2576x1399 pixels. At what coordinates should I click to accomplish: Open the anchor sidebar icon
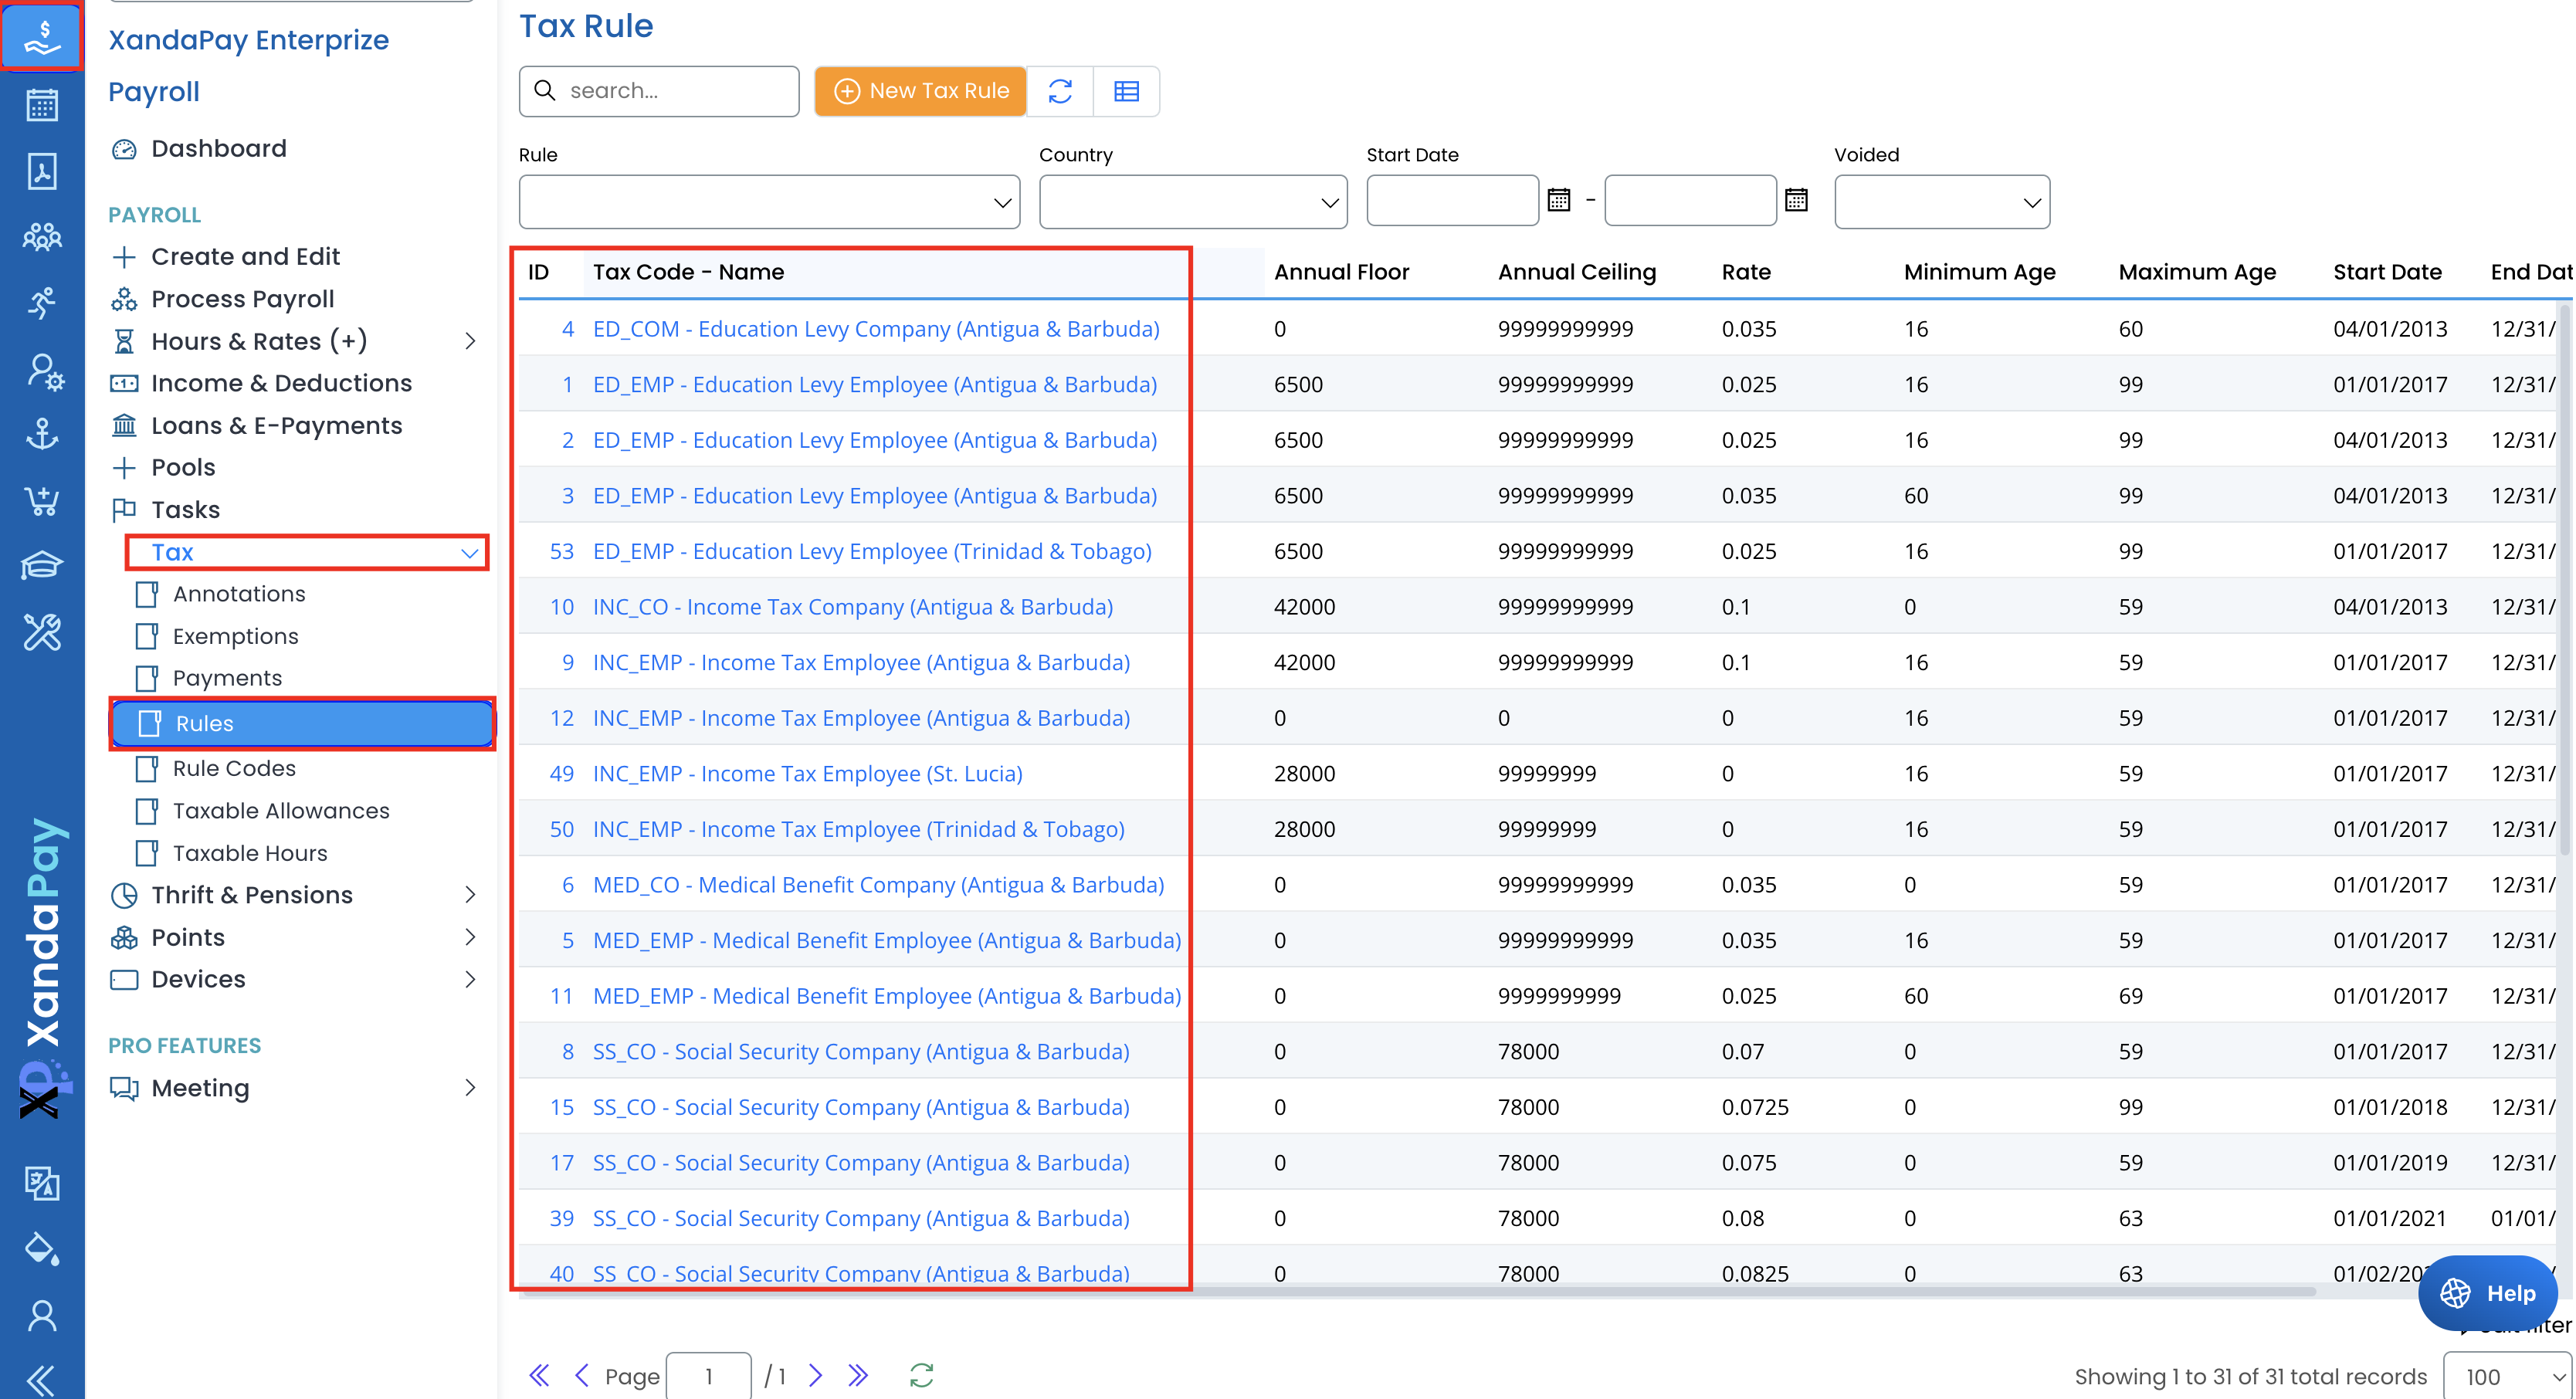click(x=42, y=434)
